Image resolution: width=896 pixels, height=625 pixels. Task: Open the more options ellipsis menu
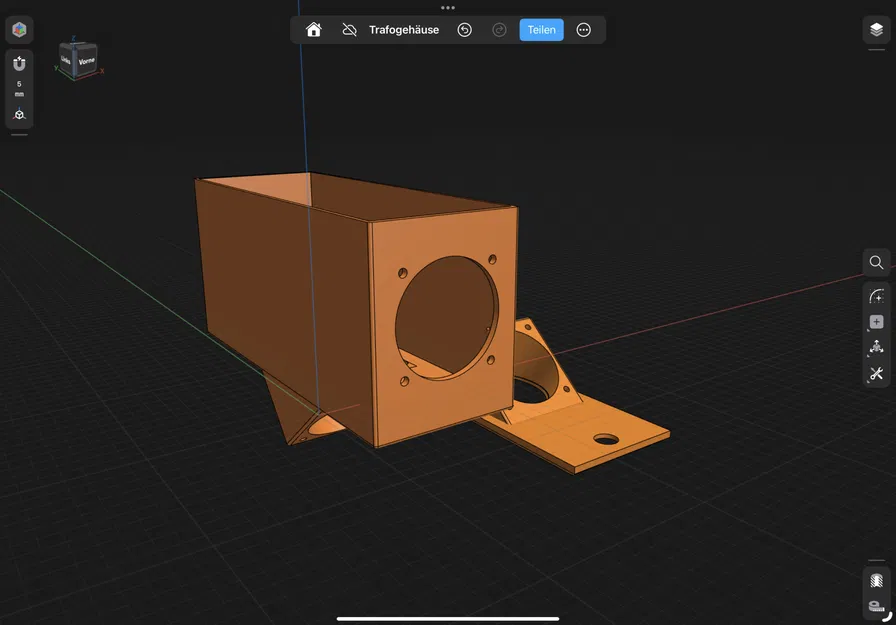point(583,30)
